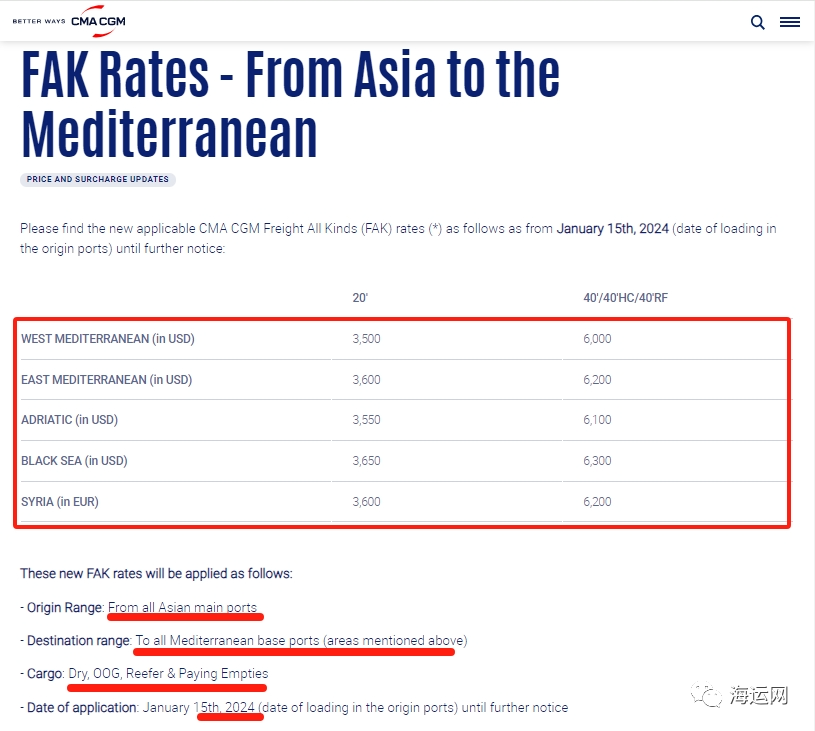Click 'From all Asian main ports' text

click(182, 607)
